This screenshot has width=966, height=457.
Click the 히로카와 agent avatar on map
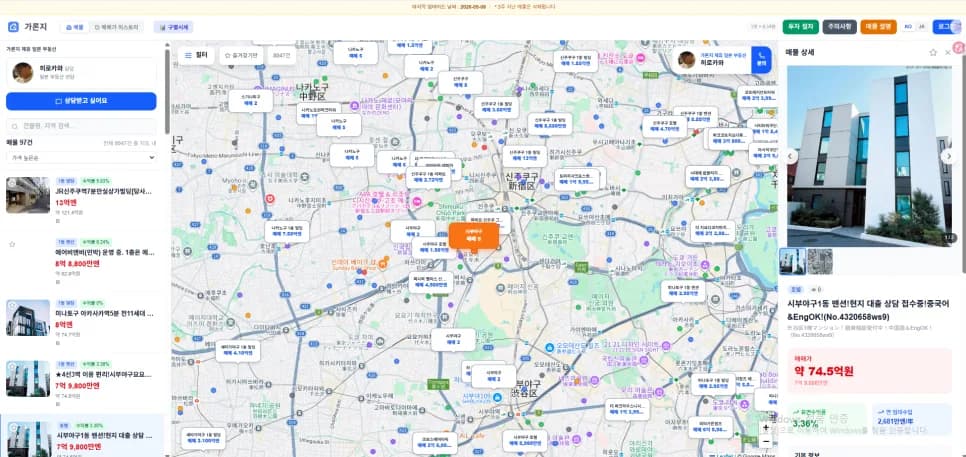pyautogui.click(x=688, y=60)
